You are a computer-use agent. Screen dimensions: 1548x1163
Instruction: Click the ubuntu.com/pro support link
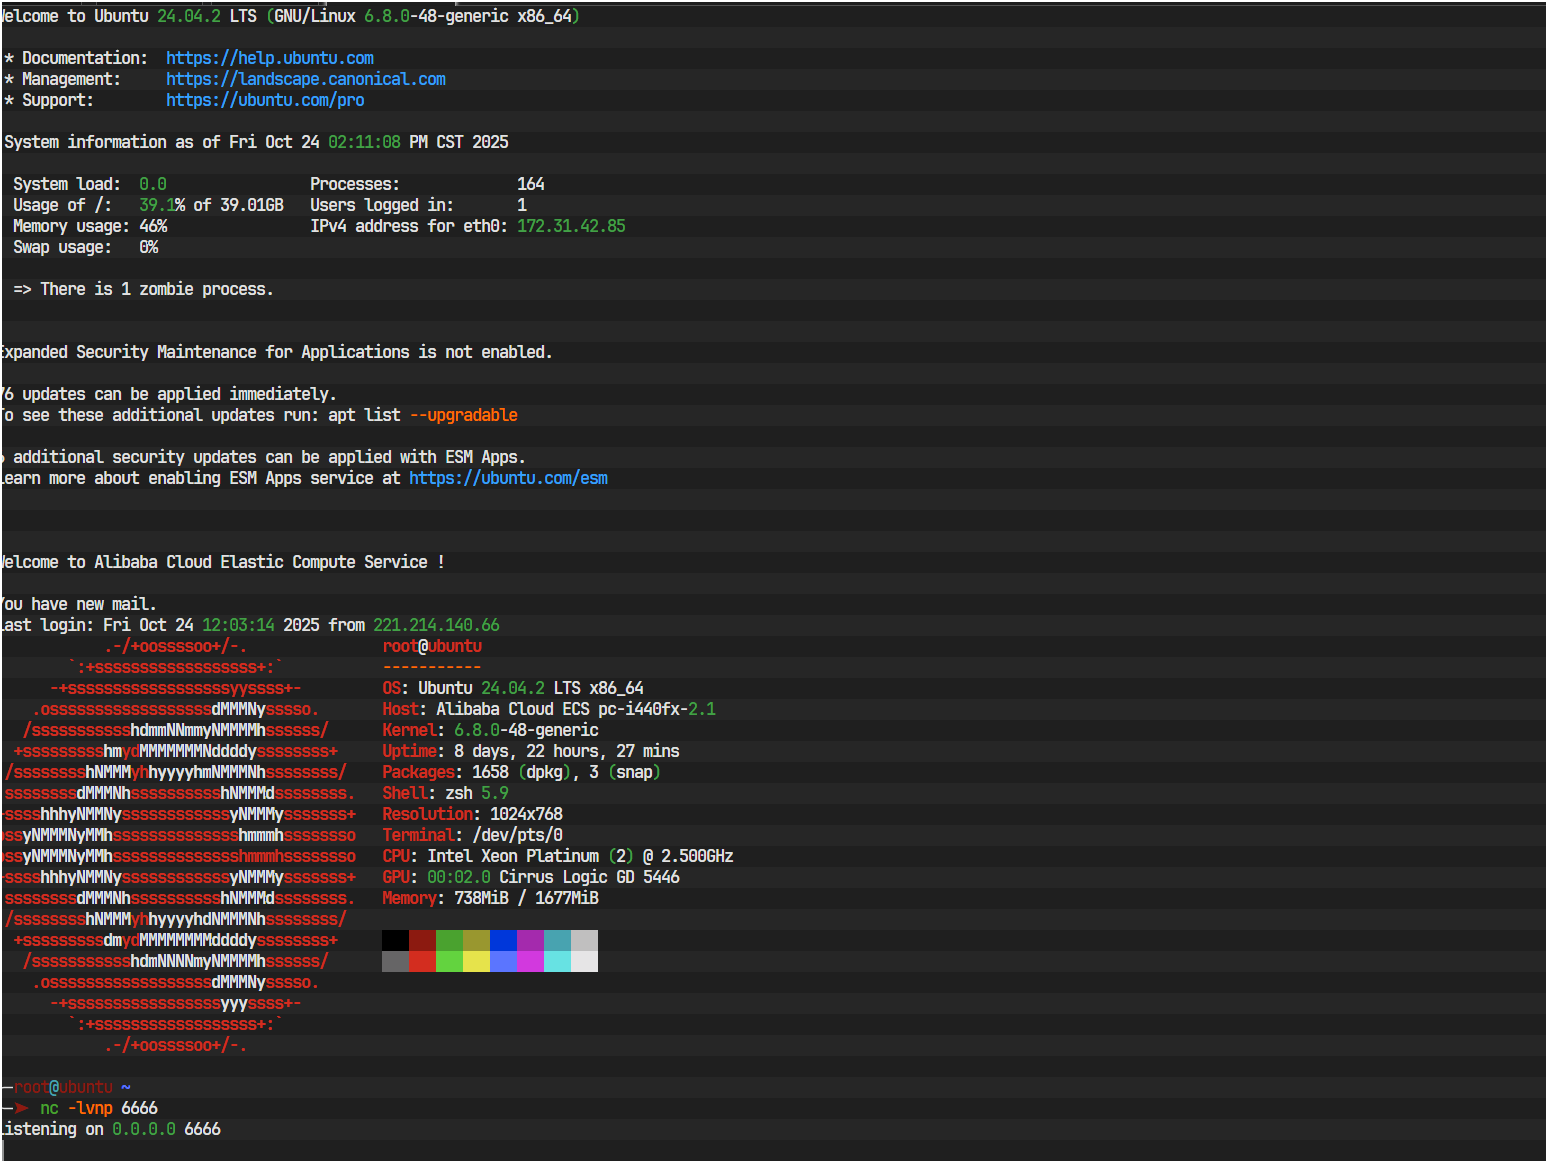[264, 100]
